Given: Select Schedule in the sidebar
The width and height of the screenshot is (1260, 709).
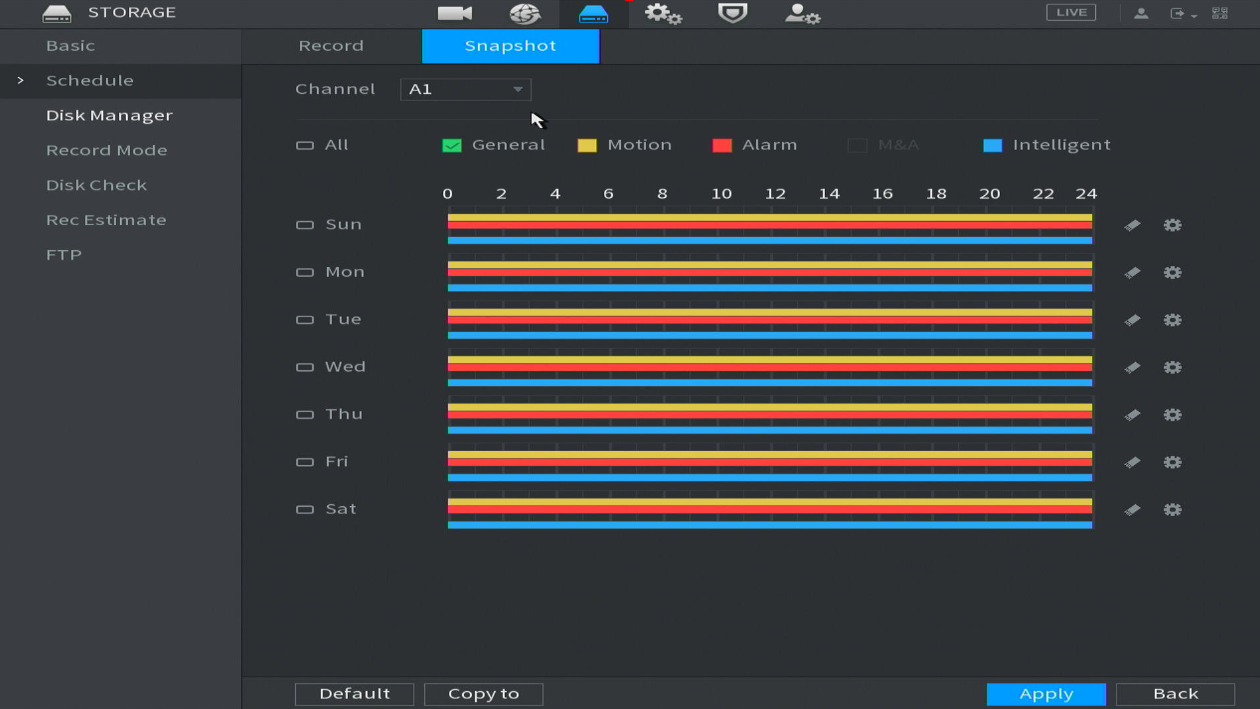Looking at the screenshot, I should (89, 80).
